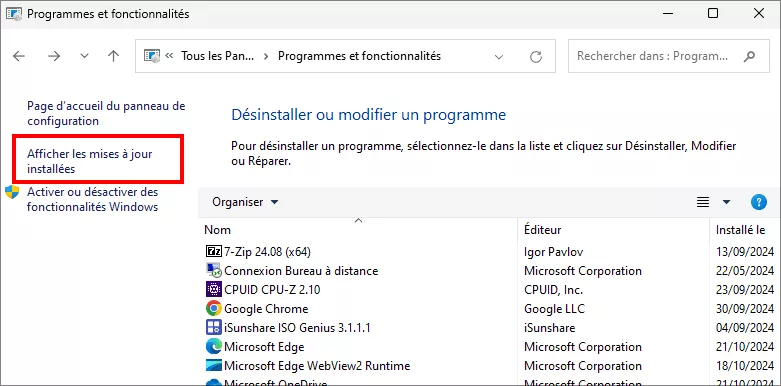Click the iSunshare ISO Genius icon
The height and width of the screenshot is (386, 781).
(213, 327)
